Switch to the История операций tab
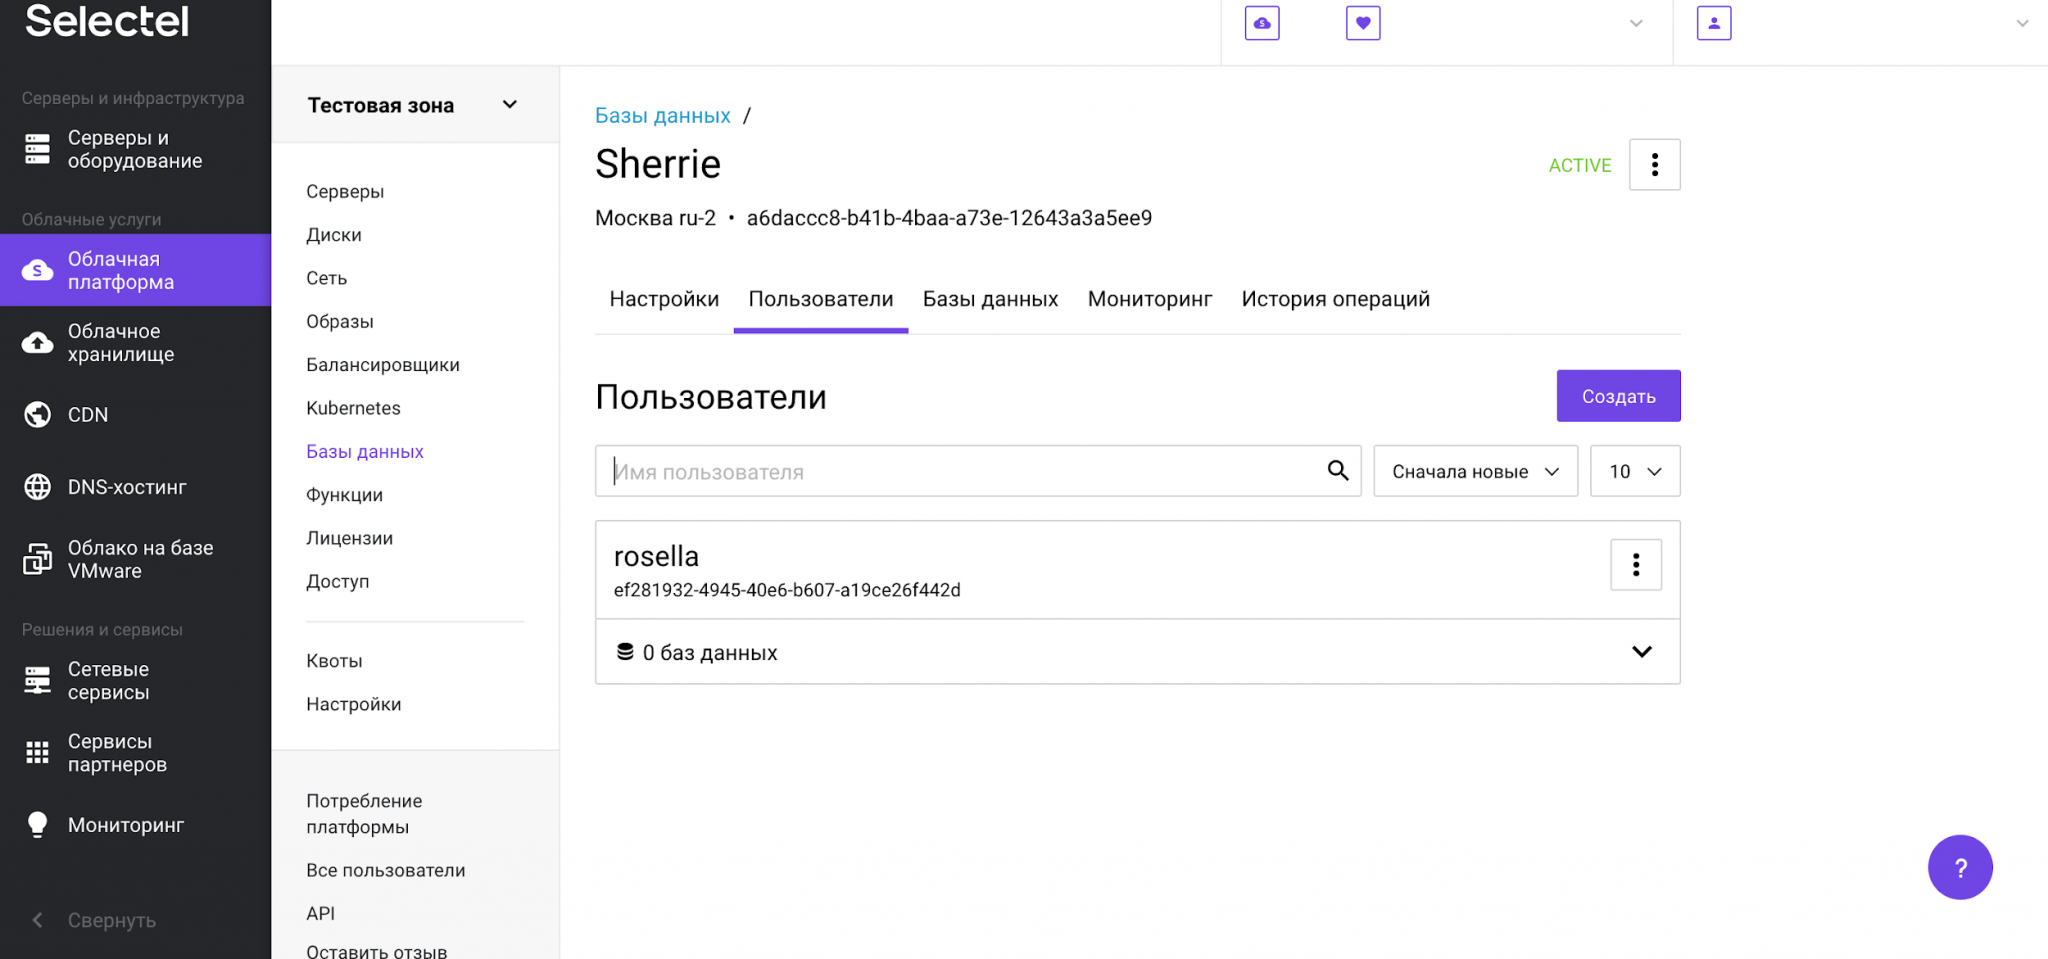The image size is (2048, 959). (x=1335, y=299)
